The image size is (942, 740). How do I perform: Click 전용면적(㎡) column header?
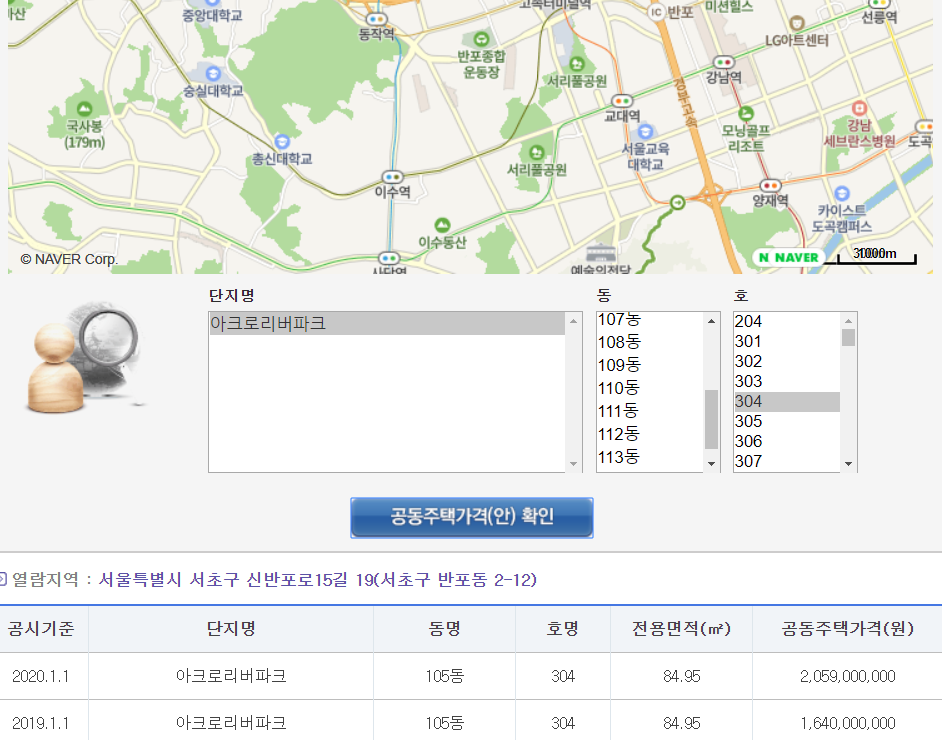pos(681,629)
